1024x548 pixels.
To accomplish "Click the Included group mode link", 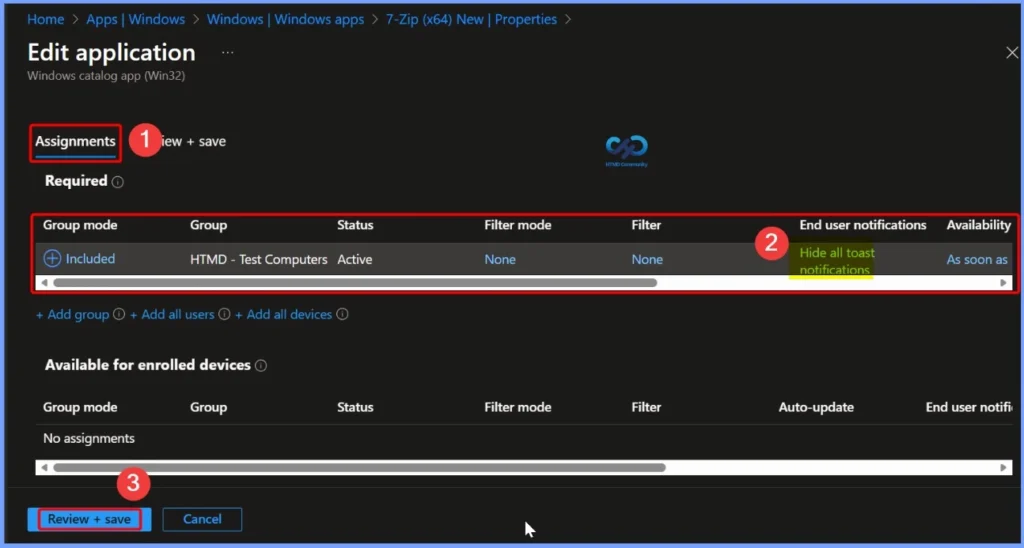I will 90,259.
